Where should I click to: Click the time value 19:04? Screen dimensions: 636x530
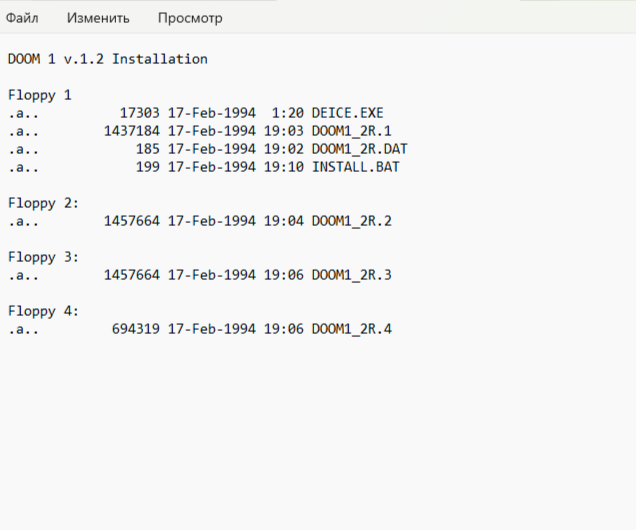click(x=284, y=221)
